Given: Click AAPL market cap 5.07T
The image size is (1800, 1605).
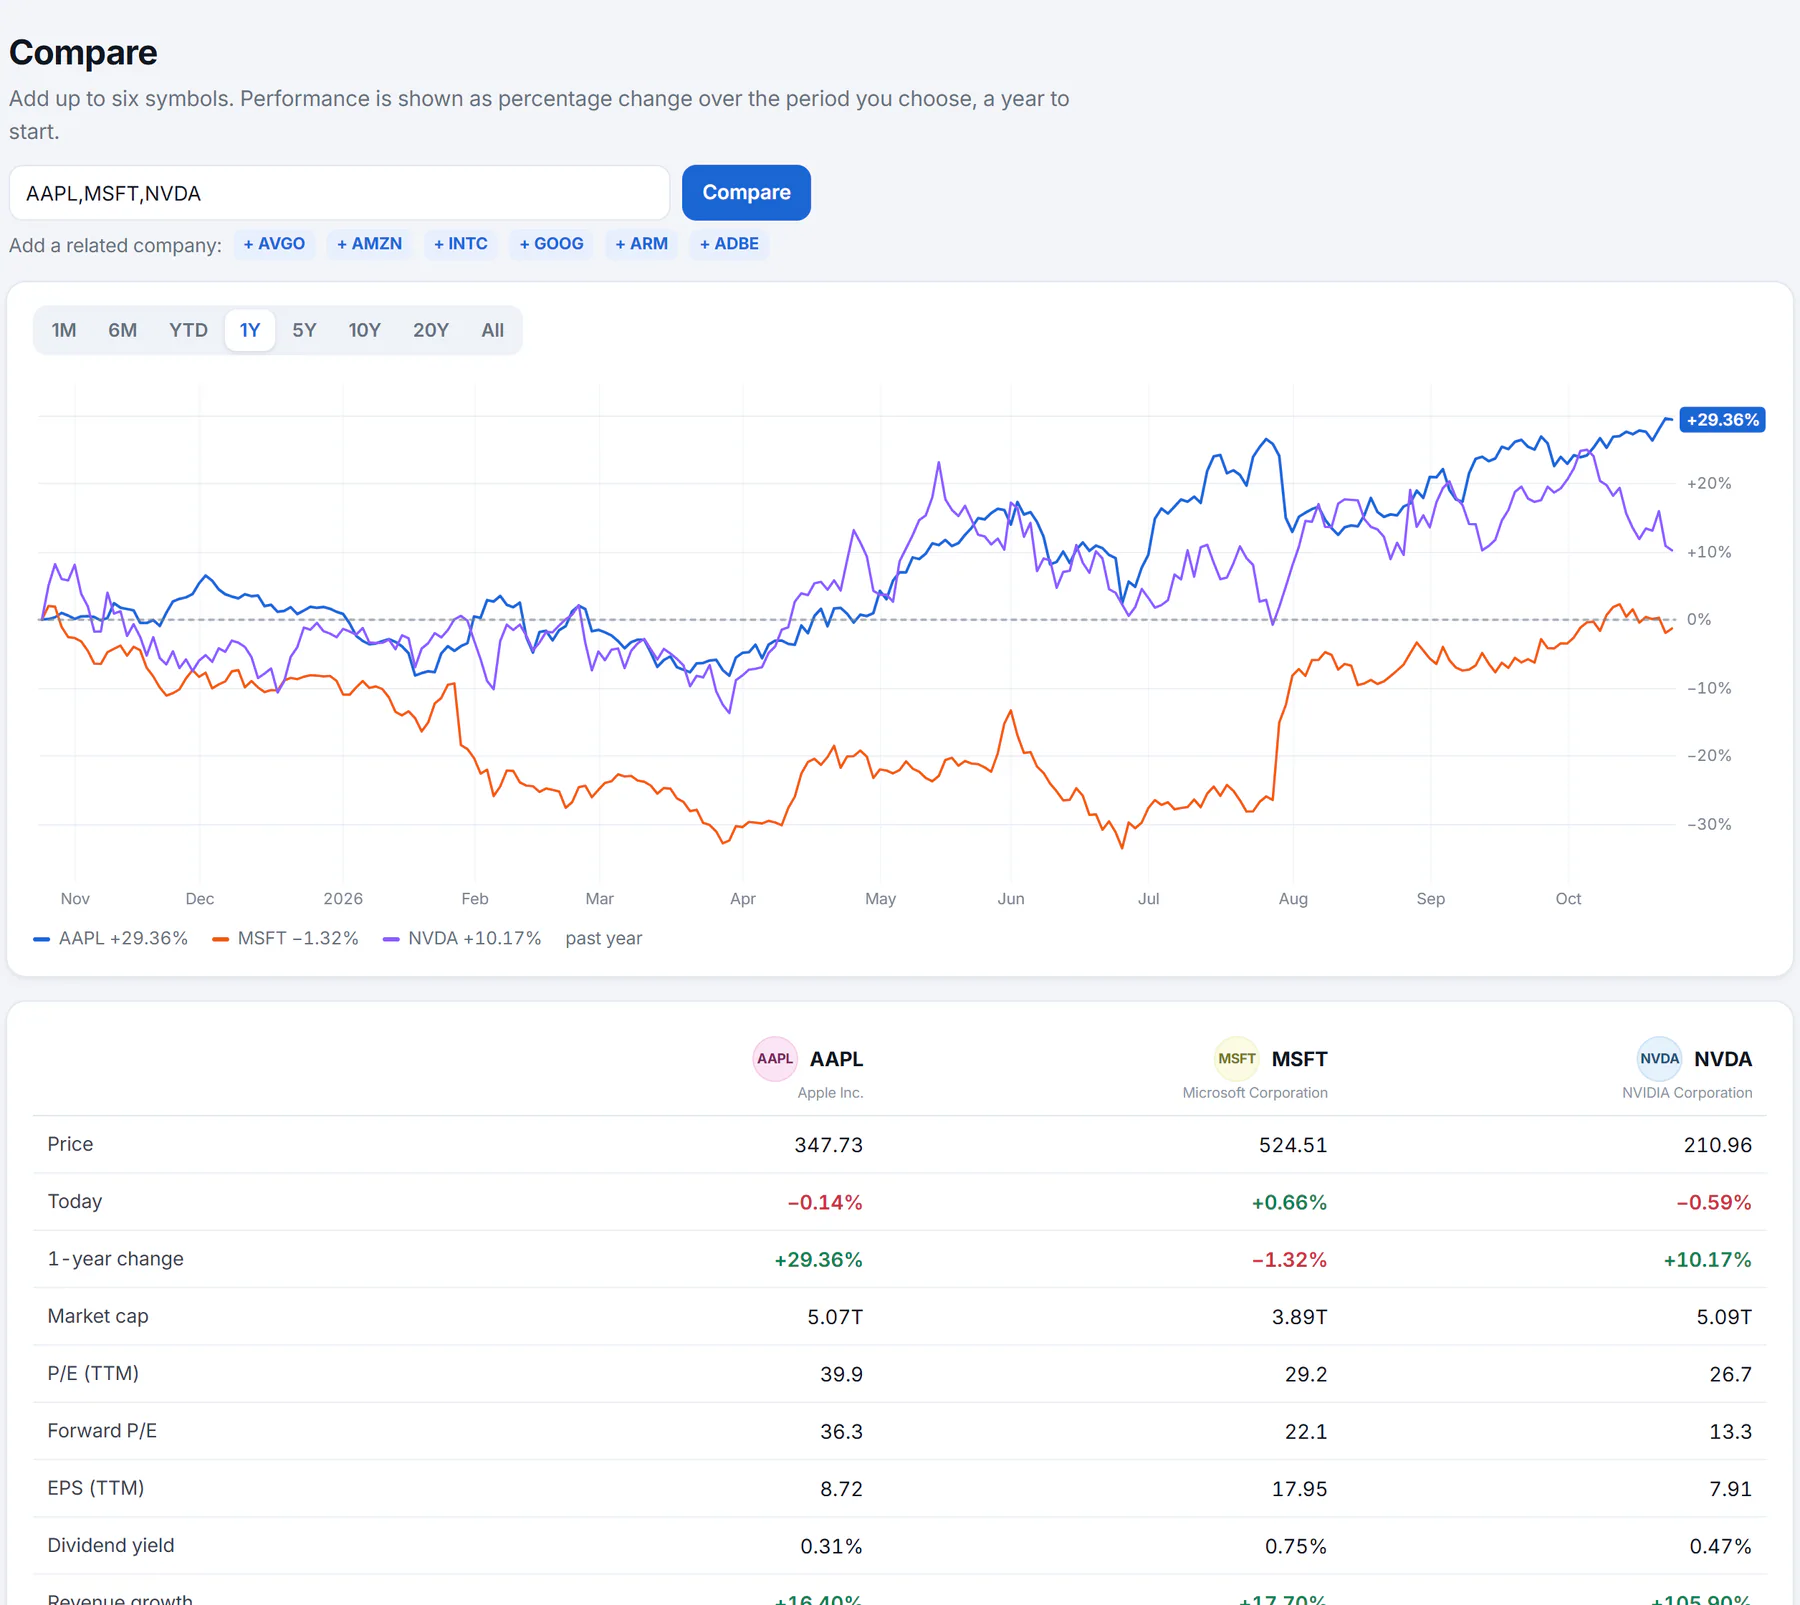Looking at the screenshot, I should (835, 1317).
